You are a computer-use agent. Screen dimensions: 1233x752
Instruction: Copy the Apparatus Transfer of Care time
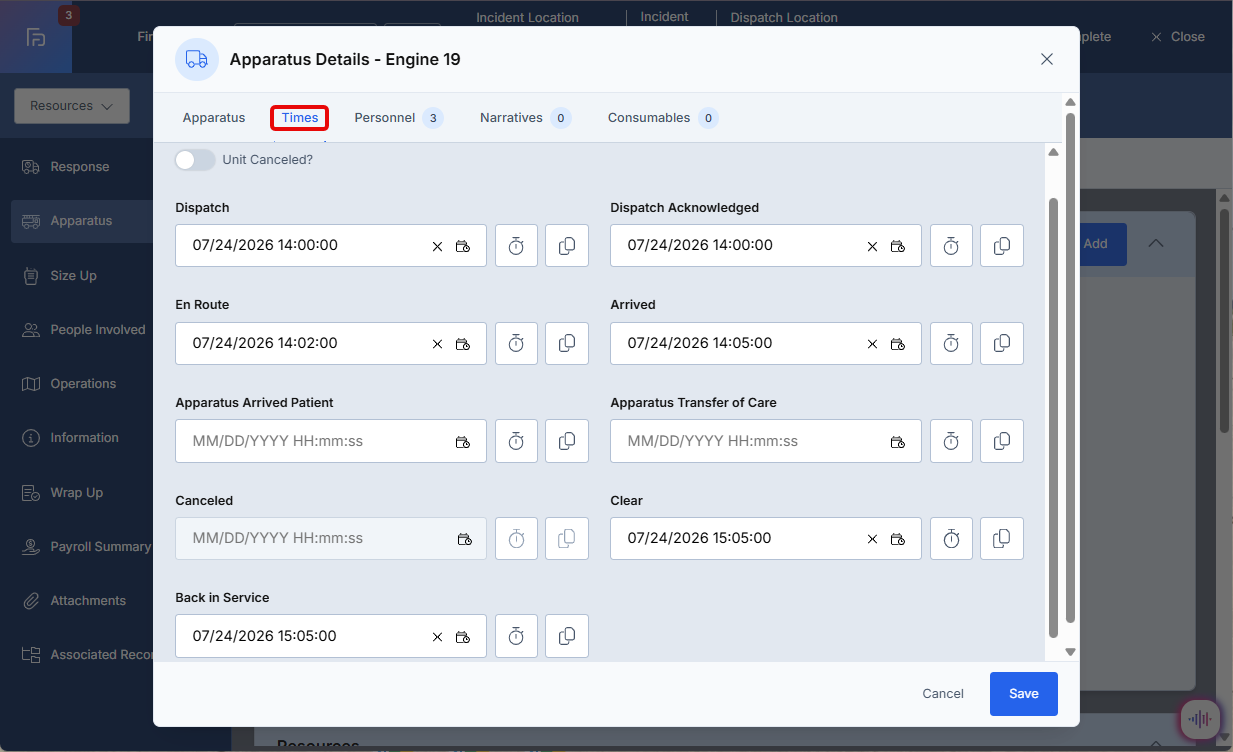[x=1002, y=441]
